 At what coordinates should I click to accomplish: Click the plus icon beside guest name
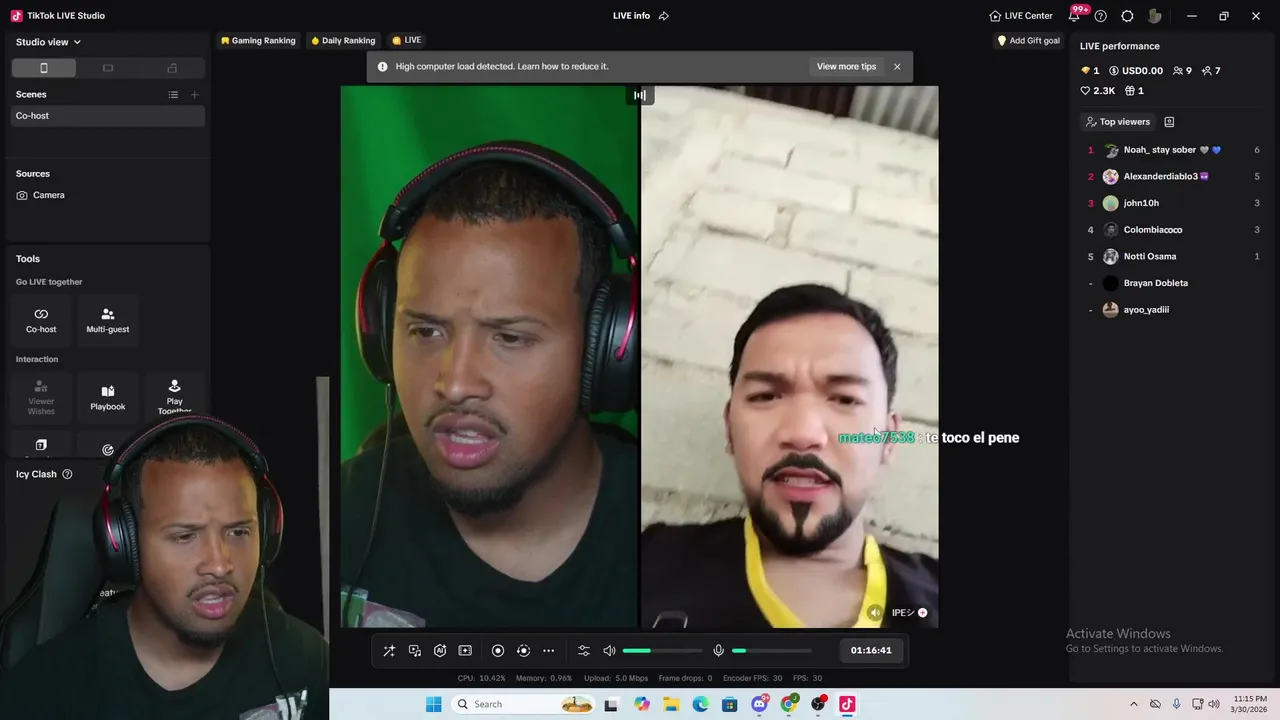pyautogui.click(x=922, y=613)
